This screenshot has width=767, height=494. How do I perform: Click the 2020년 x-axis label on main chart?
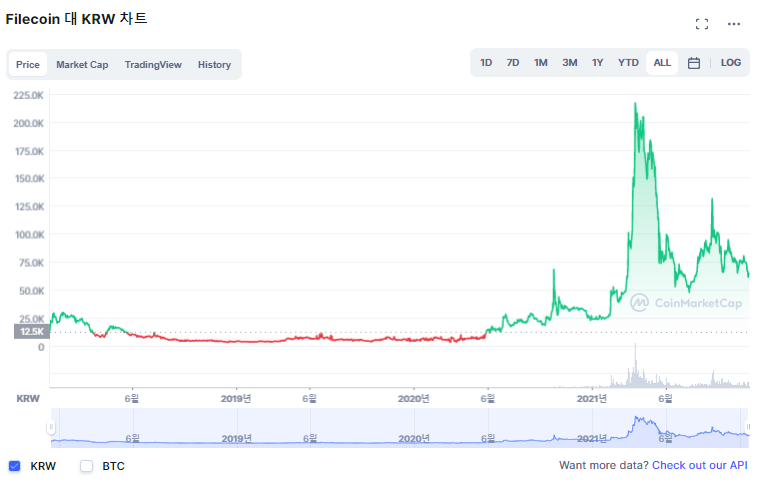tap(413, 399)
